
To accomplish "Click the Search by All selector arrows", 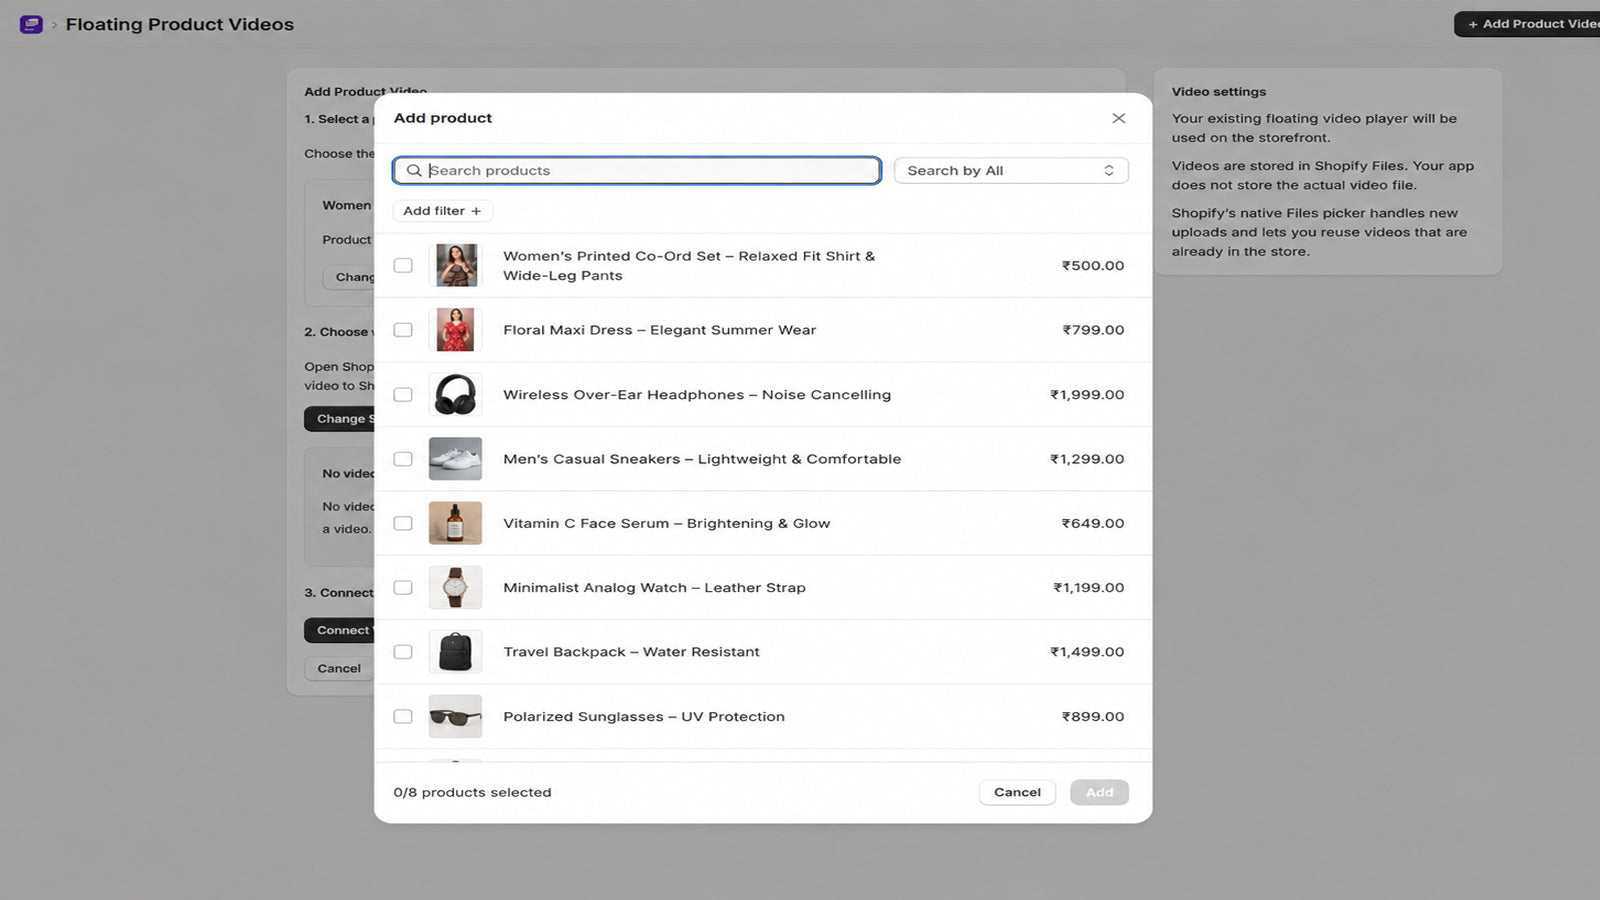I will (x=1108, y=171).
